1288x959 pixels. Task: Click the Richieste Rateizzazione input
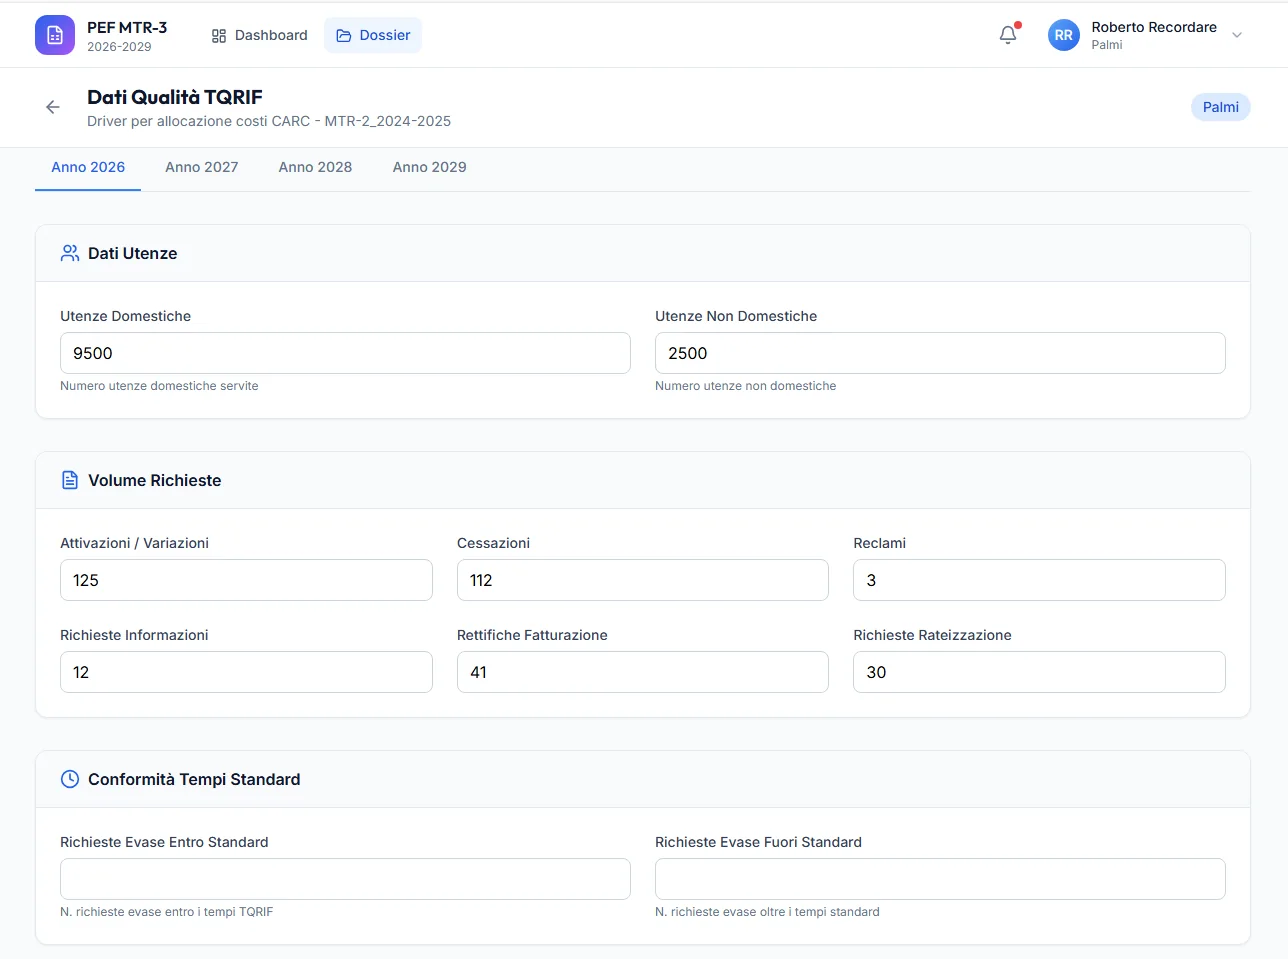coord(1039,672)
